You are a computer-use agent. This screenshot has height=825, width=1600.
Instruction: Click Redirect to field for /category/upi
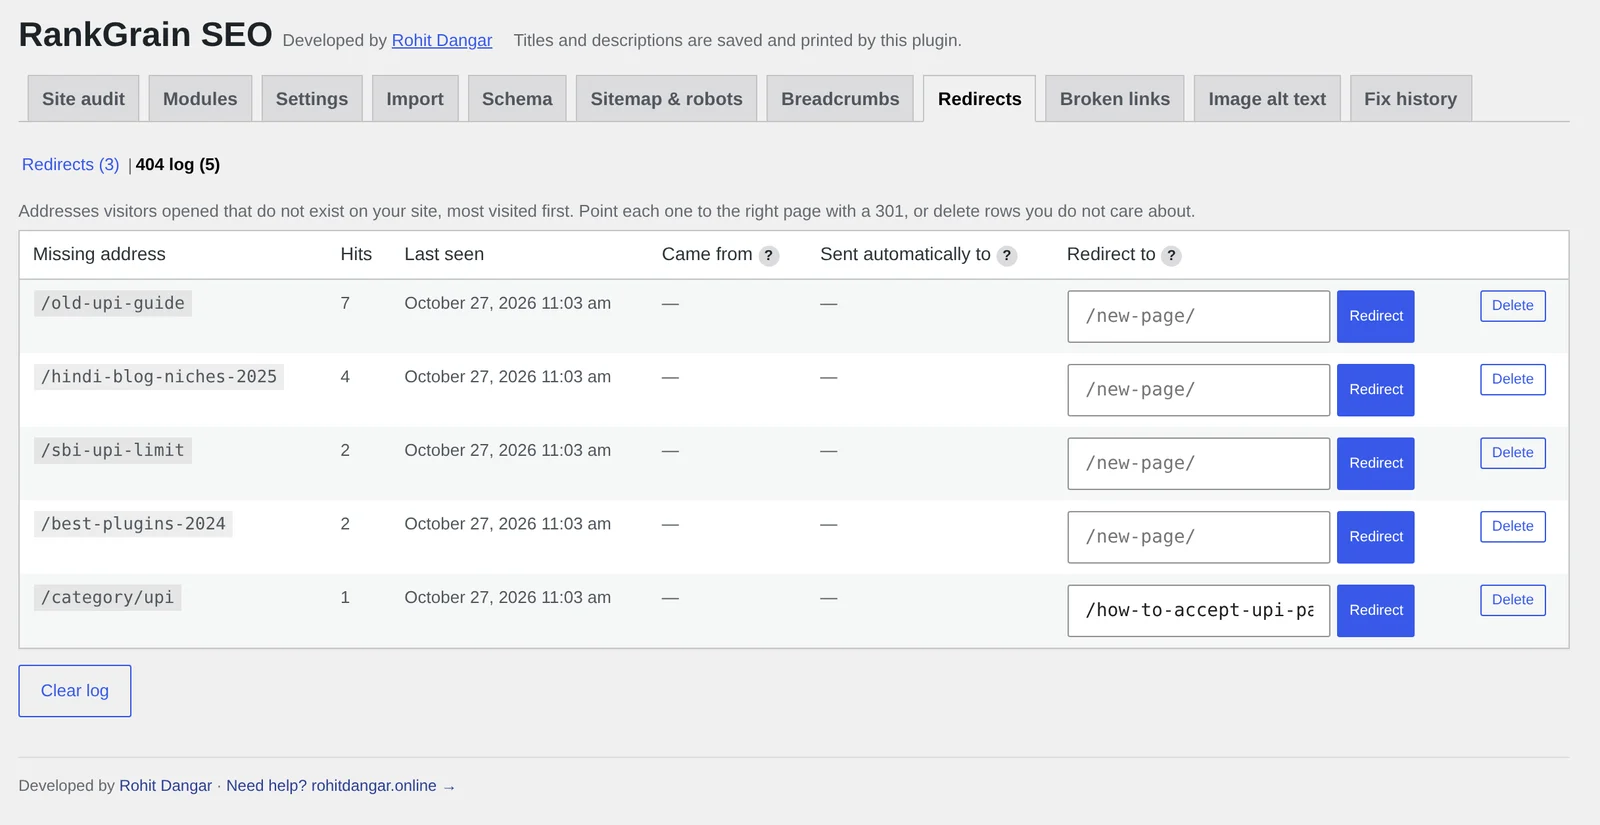pos(1199,611)
